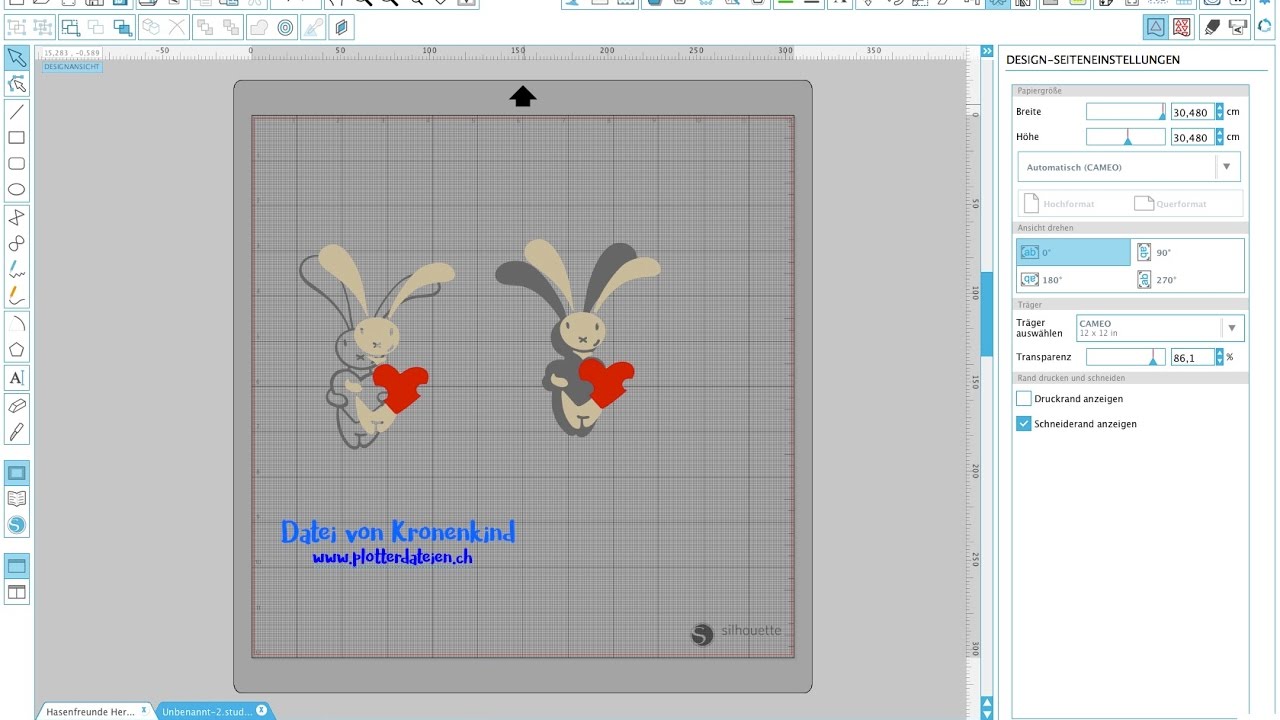
Task: Open Cut Settings red triangles icon
Action: coord(1182,27)
